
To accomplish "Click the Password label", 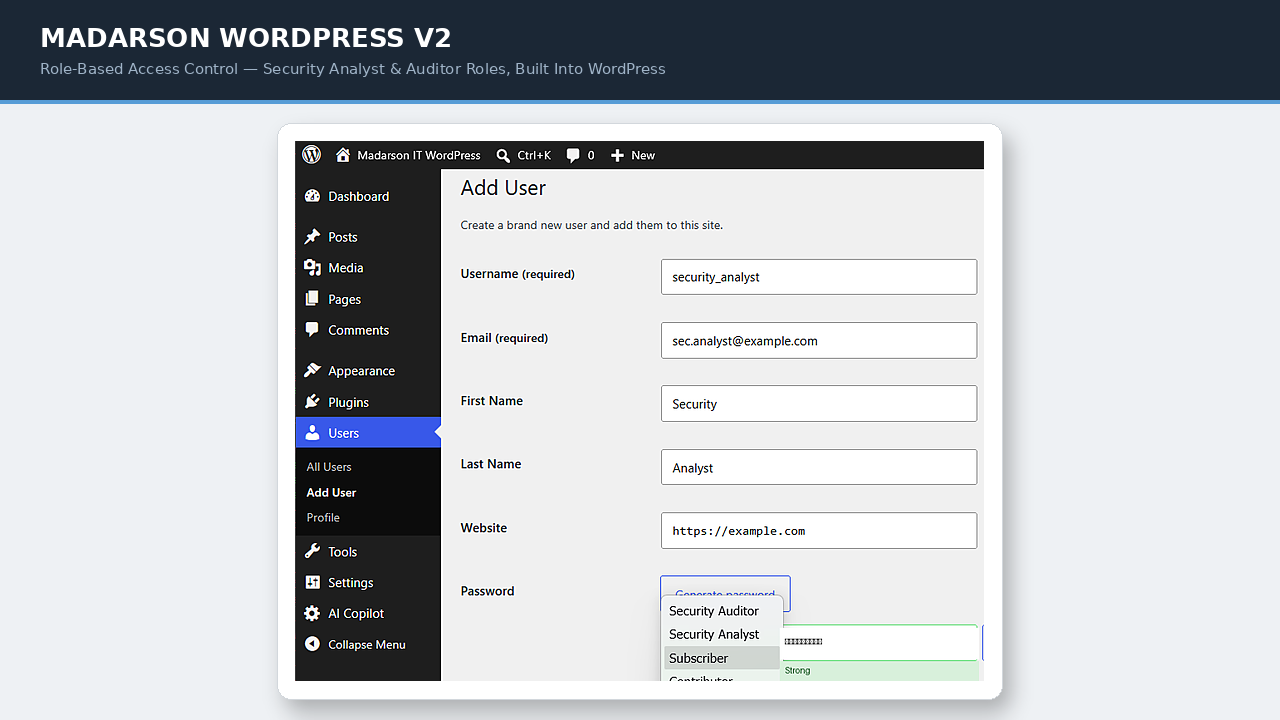I will point(487,591).
